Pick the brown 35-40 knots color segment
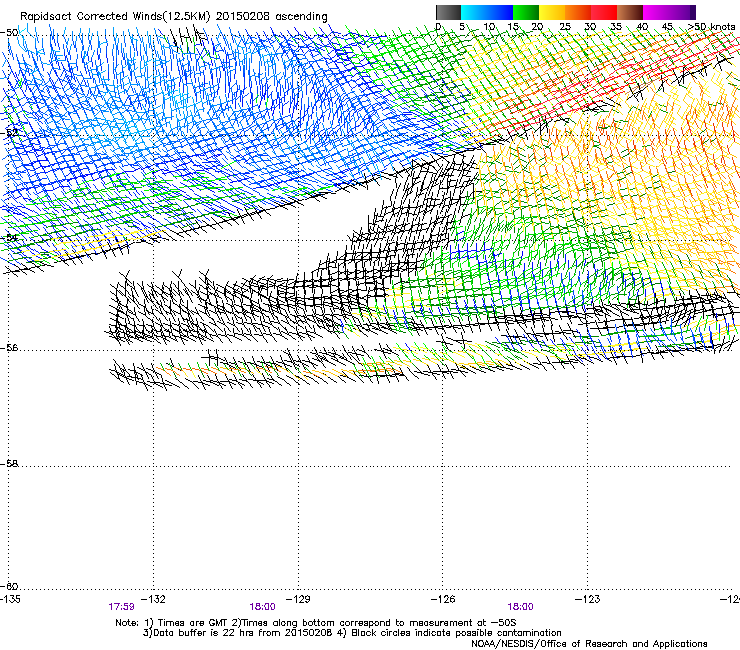The image size is (740, 650). tap(630, 12)
